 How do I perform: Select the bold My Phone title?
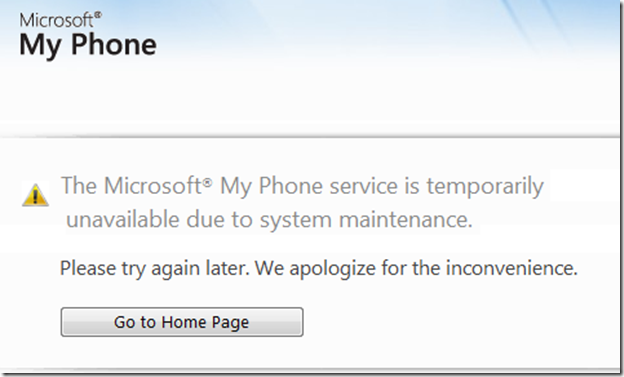coord(88,45)
